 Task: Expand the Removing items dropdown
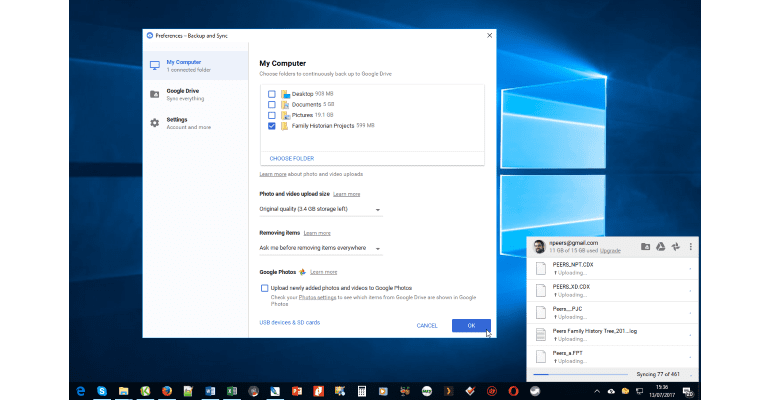pyautogui.click(x=320, y=248)
